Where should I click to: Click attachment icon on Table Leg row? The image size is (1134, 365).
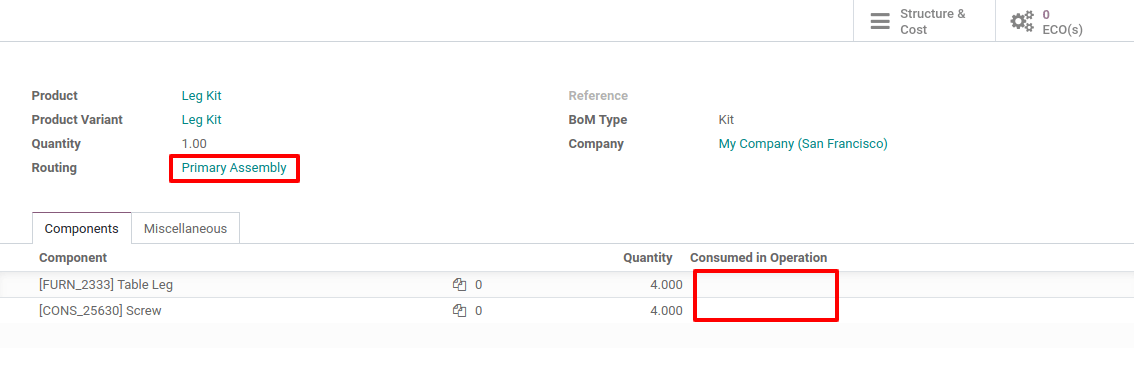(459, 285)
